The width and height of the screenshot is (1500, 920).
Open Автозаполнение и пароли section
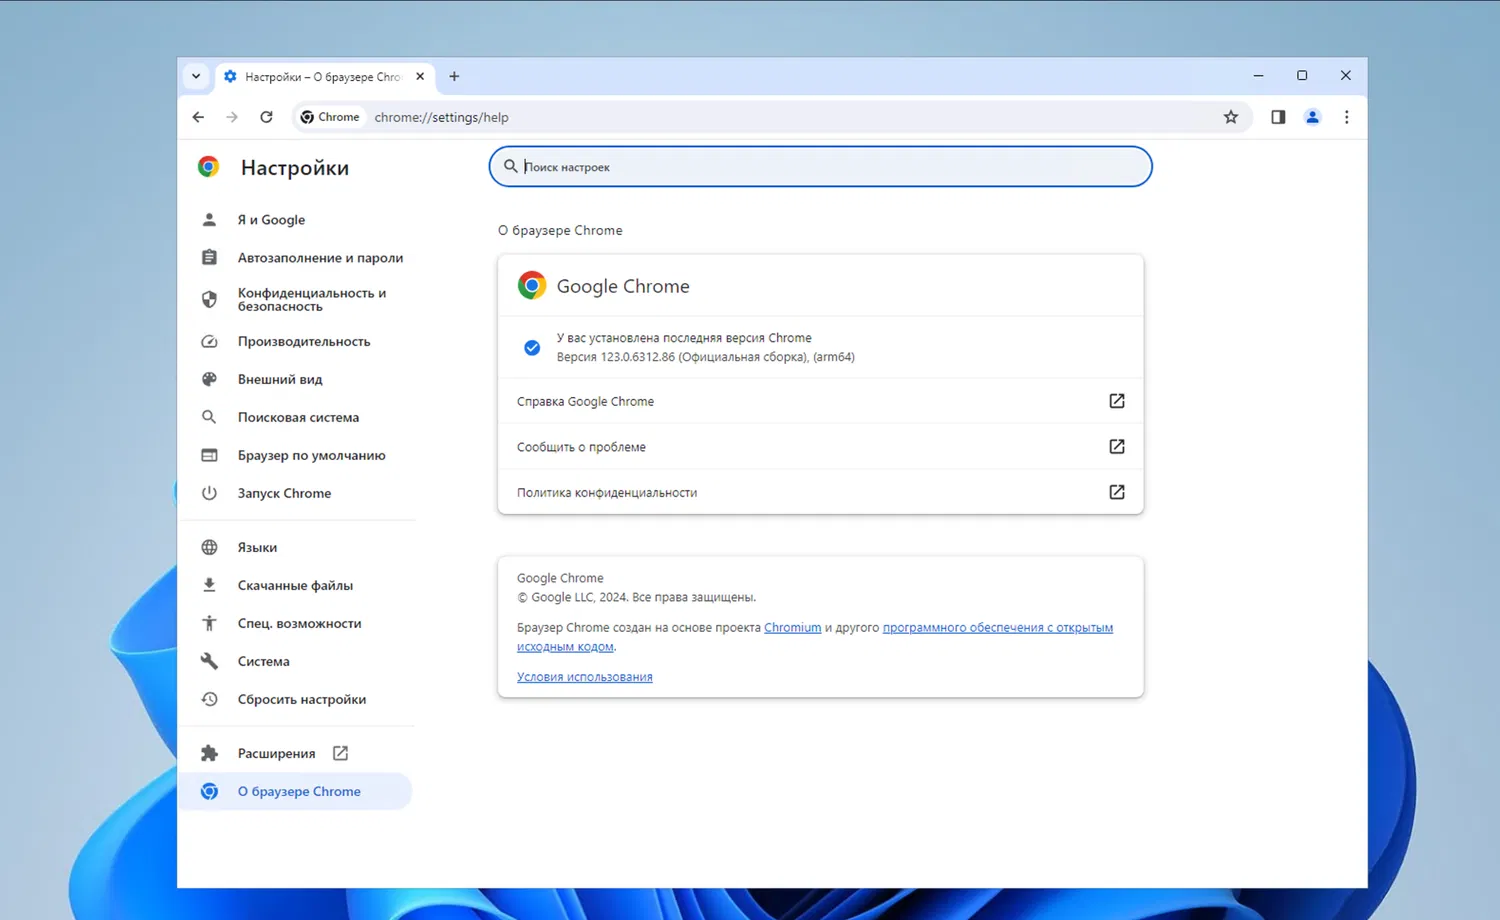[320, 258]
